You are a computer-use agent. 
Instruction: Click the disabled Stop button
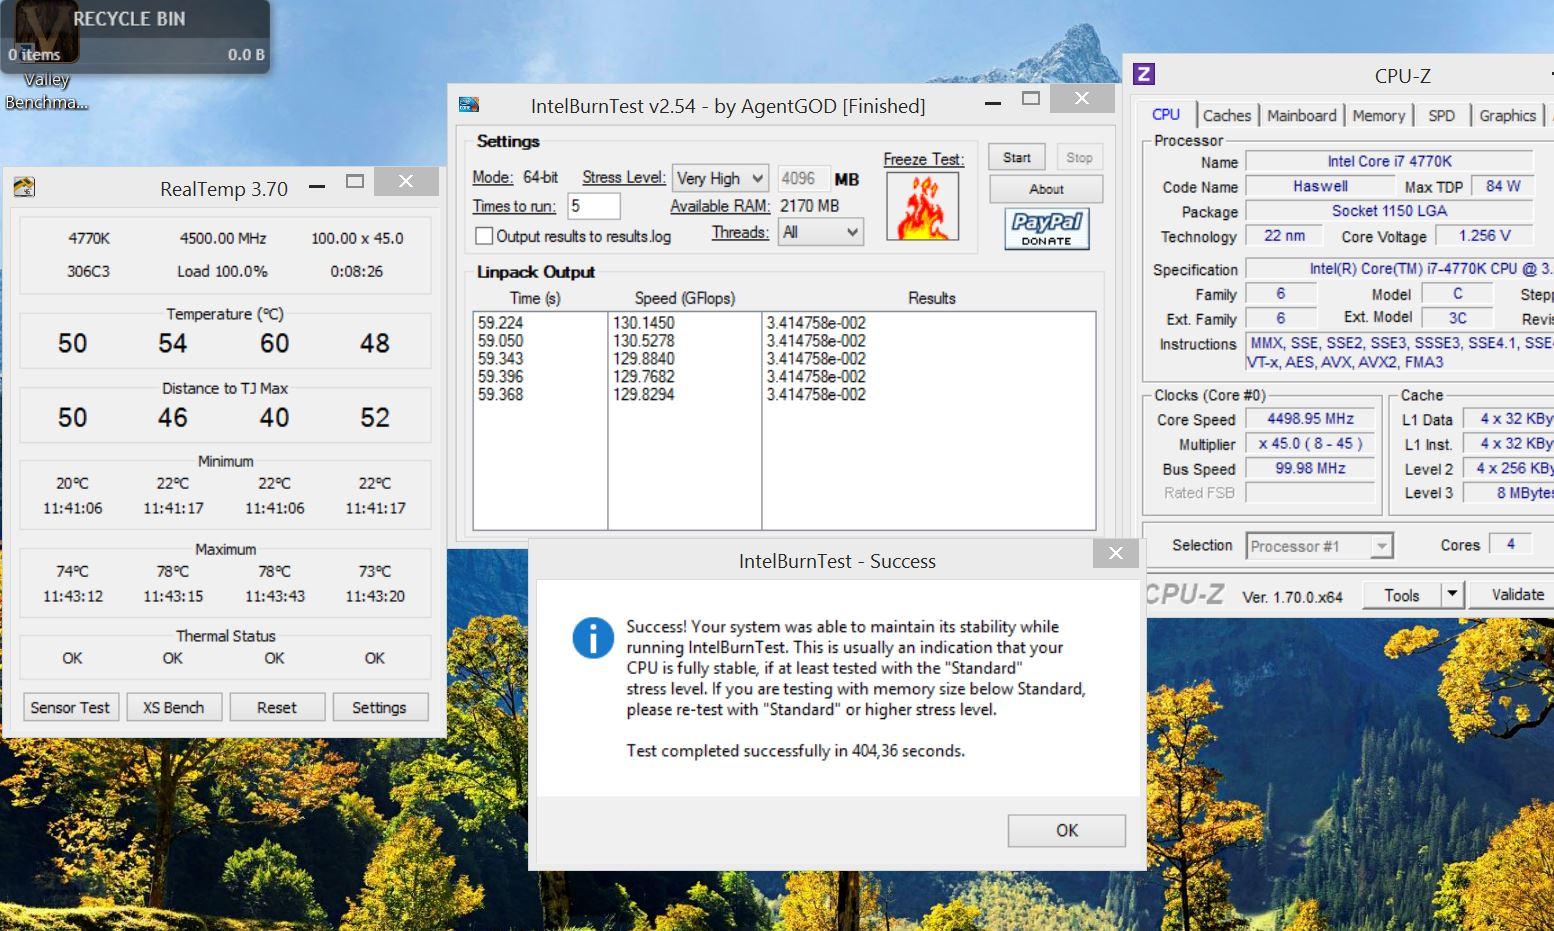pos(1079,158)
